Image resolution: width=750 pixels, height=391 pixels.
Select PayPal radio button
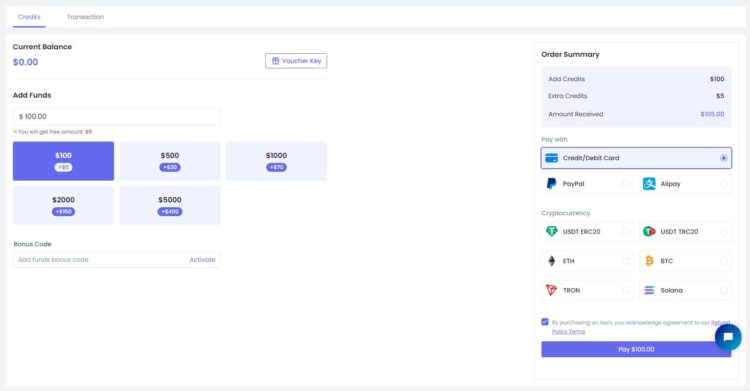click(626, 184)
